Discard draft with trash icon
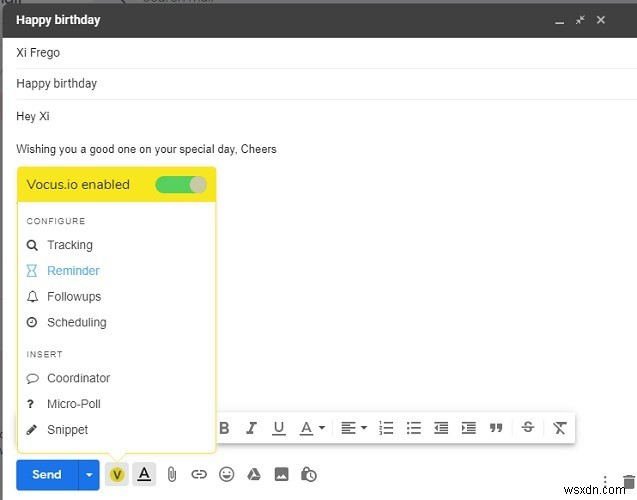 (629, 482)
